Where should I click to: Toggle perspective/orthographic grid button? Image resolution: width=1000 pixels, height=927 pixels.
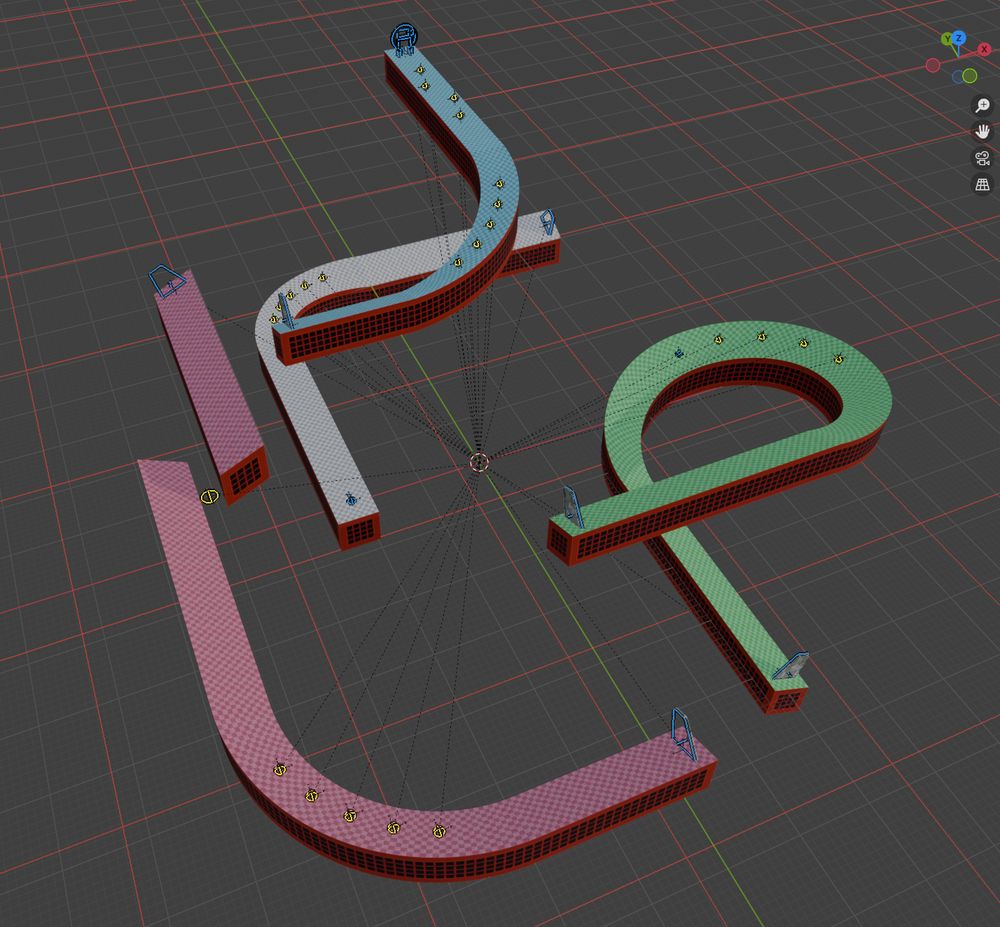click(982, 184)
